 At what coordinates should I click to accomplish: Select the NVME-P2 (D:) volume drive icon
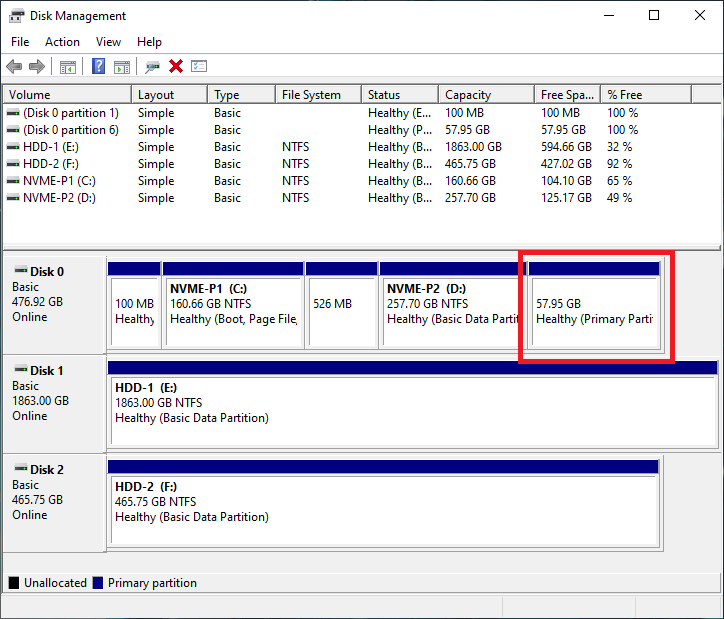(x=13, y=198)
